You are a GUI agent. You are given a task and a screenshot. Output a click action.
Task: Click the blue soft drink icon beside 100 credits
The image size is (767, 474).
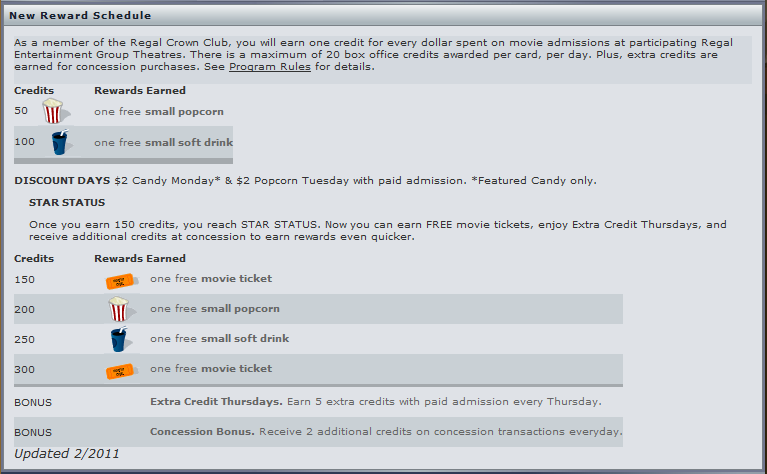pos(61,142)
